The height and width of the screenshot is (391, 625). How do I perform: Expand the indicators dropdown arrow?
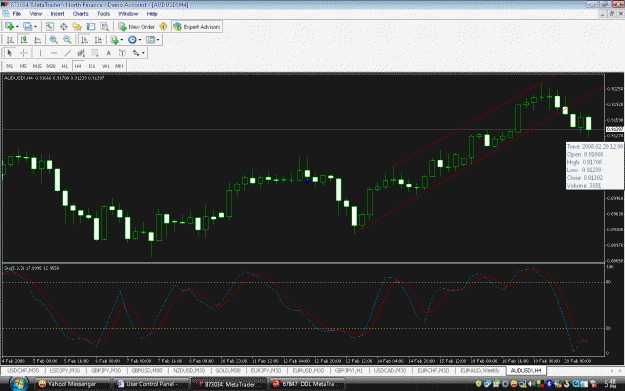122,40
